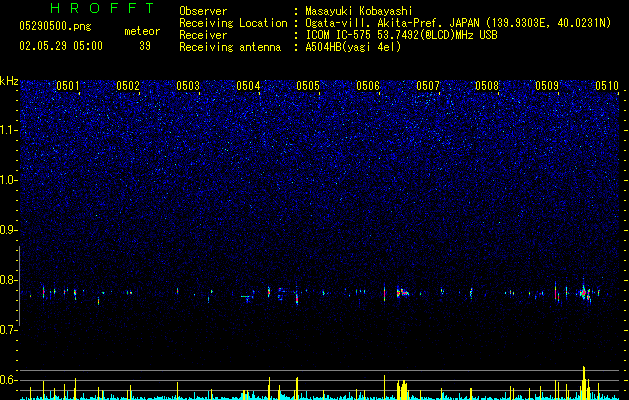Viewport: 629px width, 400px height.
Task: Click the 0.6 frequency axis label
Action: click(8, 380)
